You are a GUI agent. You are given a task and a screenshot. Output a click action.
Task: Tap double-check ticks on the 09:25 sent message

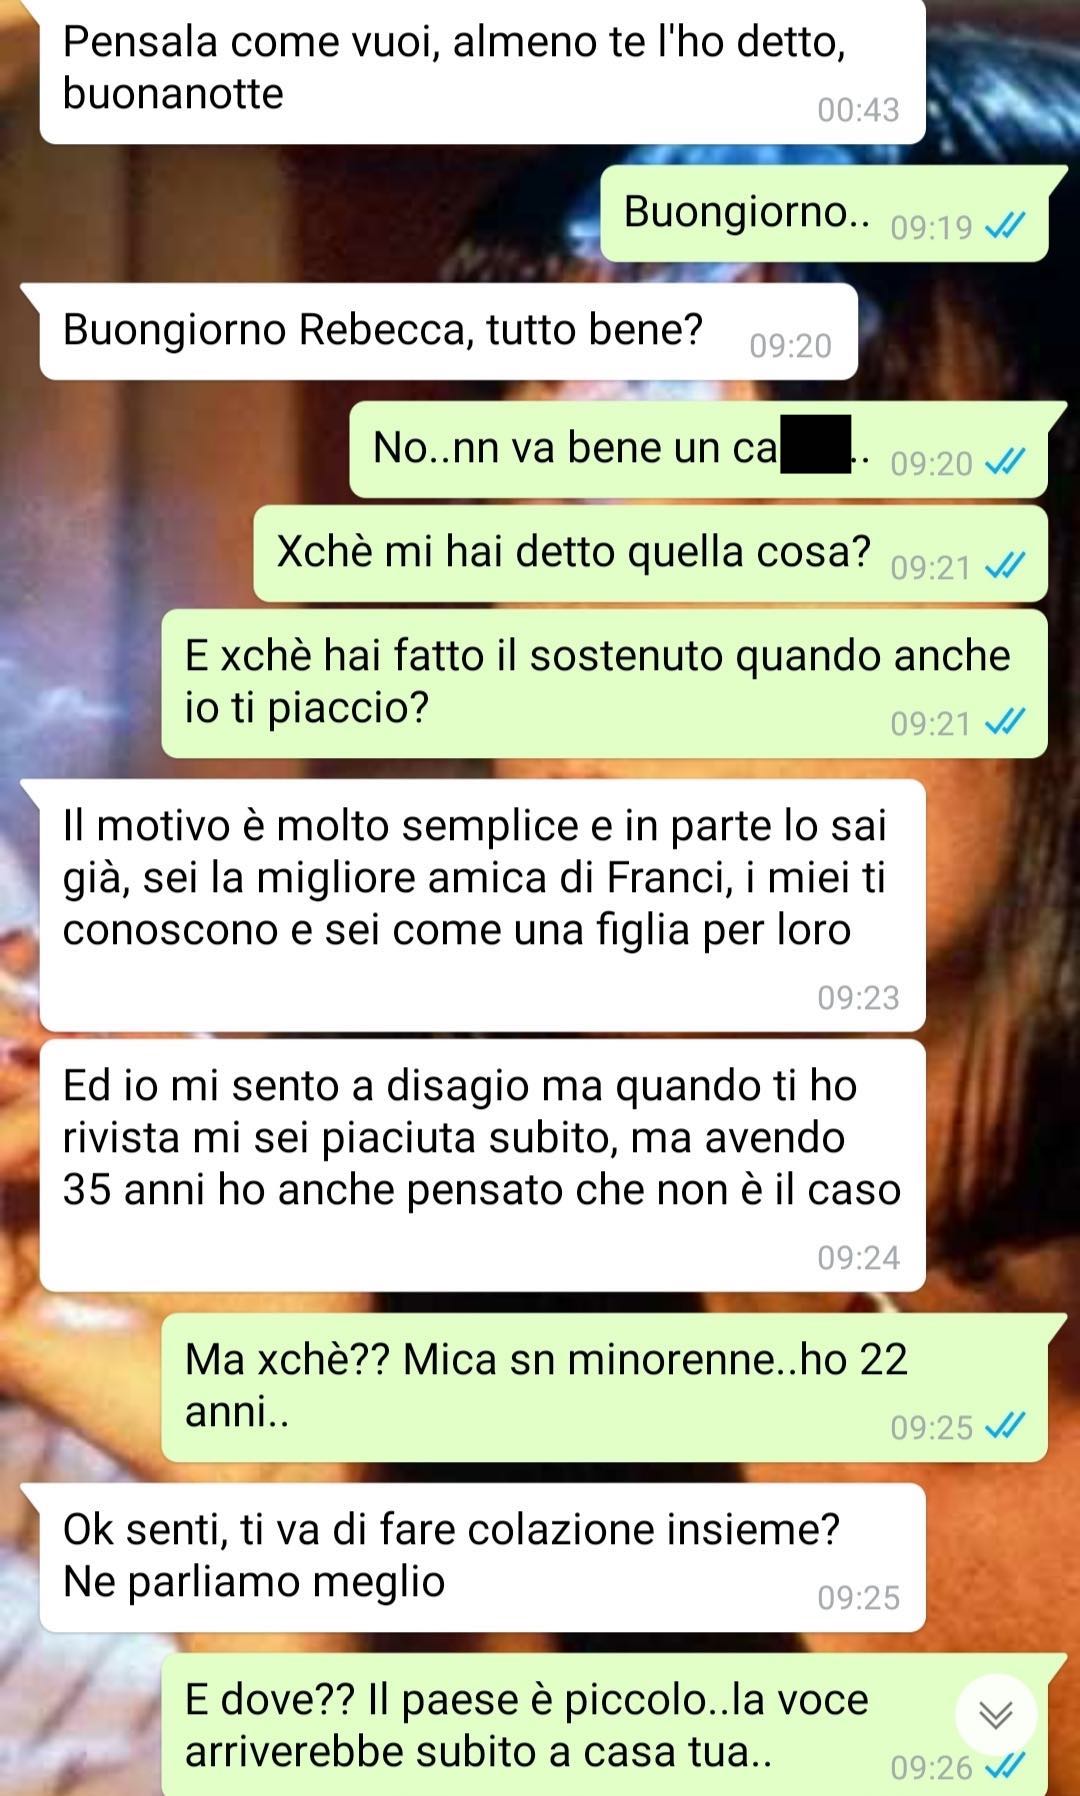coord(1004,1426)
